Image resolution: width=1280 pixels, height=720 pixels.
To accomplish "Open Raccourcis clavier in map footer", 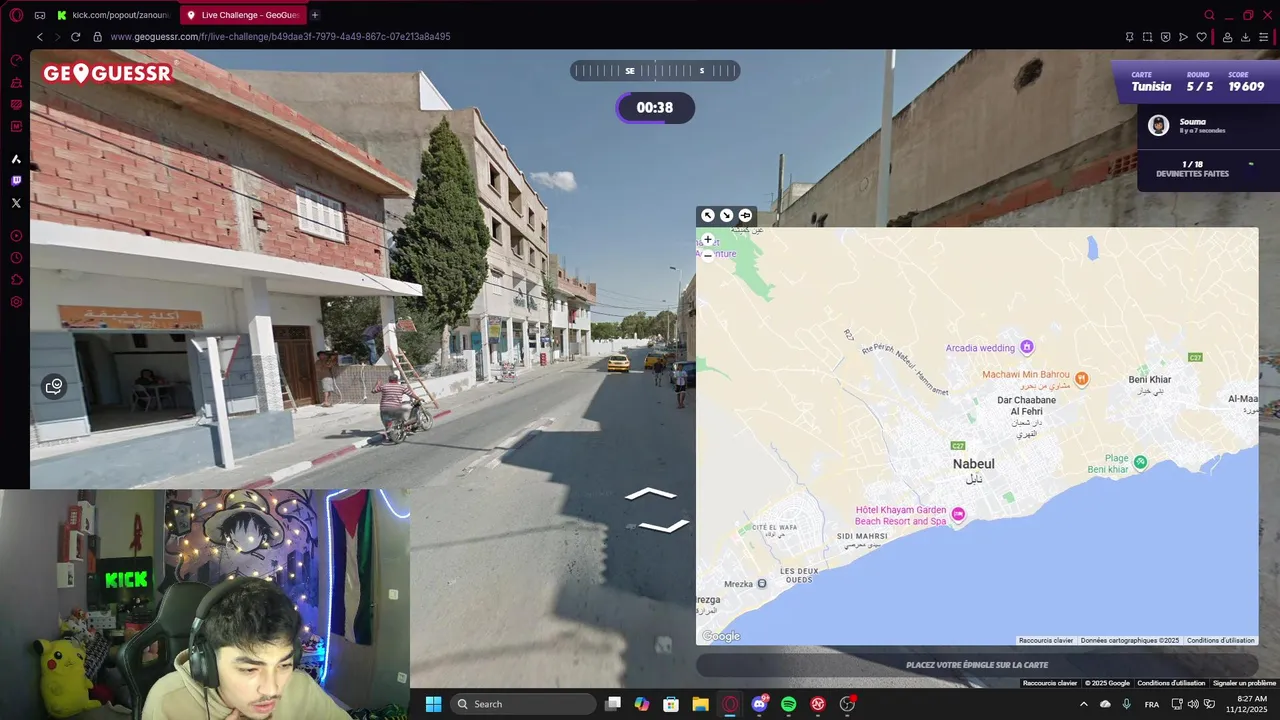I will (x=1046, y=640).
